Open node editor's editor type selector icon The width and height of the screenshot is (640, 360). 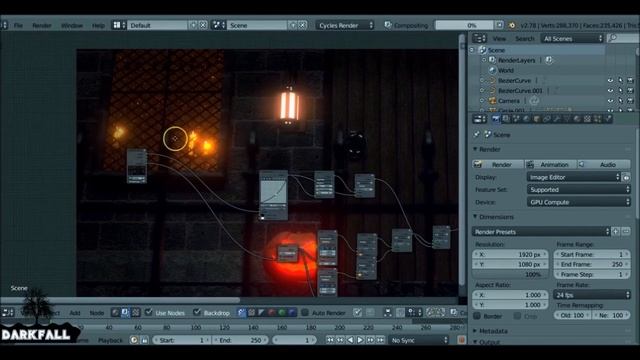(x=8, y=313)
